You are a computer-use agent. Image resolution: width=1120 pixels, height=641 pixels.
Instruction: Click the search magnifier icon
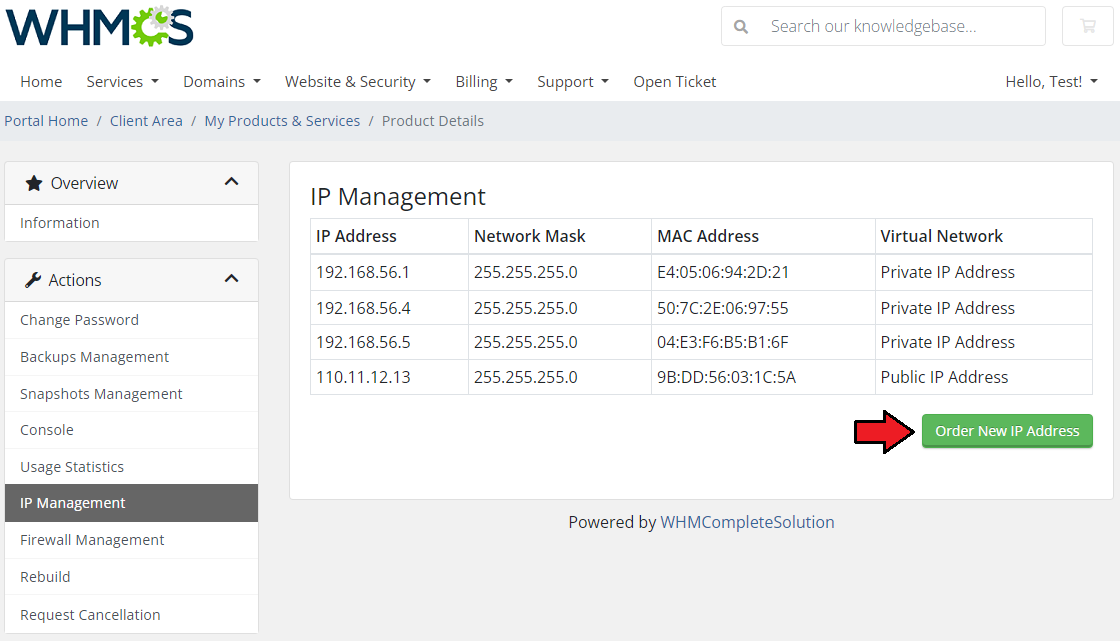741,27
